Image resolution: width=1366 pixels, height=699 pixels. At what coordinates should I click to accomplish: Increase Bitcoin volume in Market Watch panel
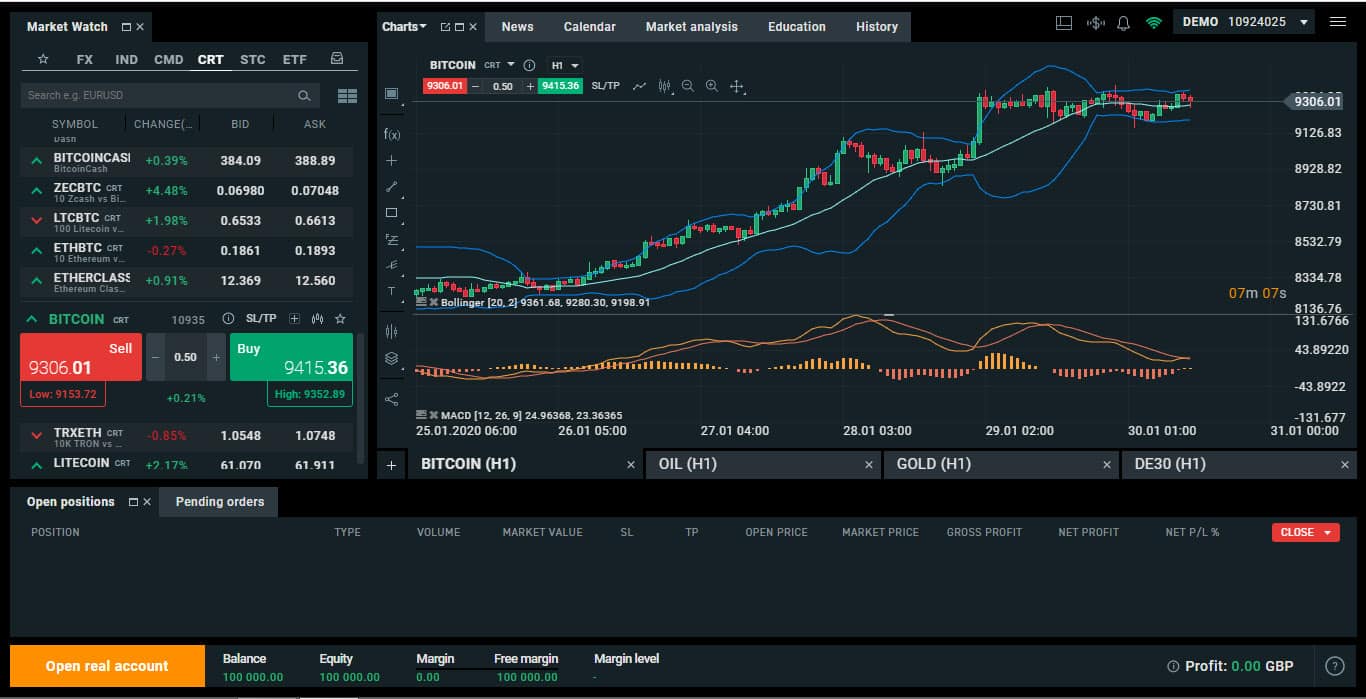click(216, 357)
